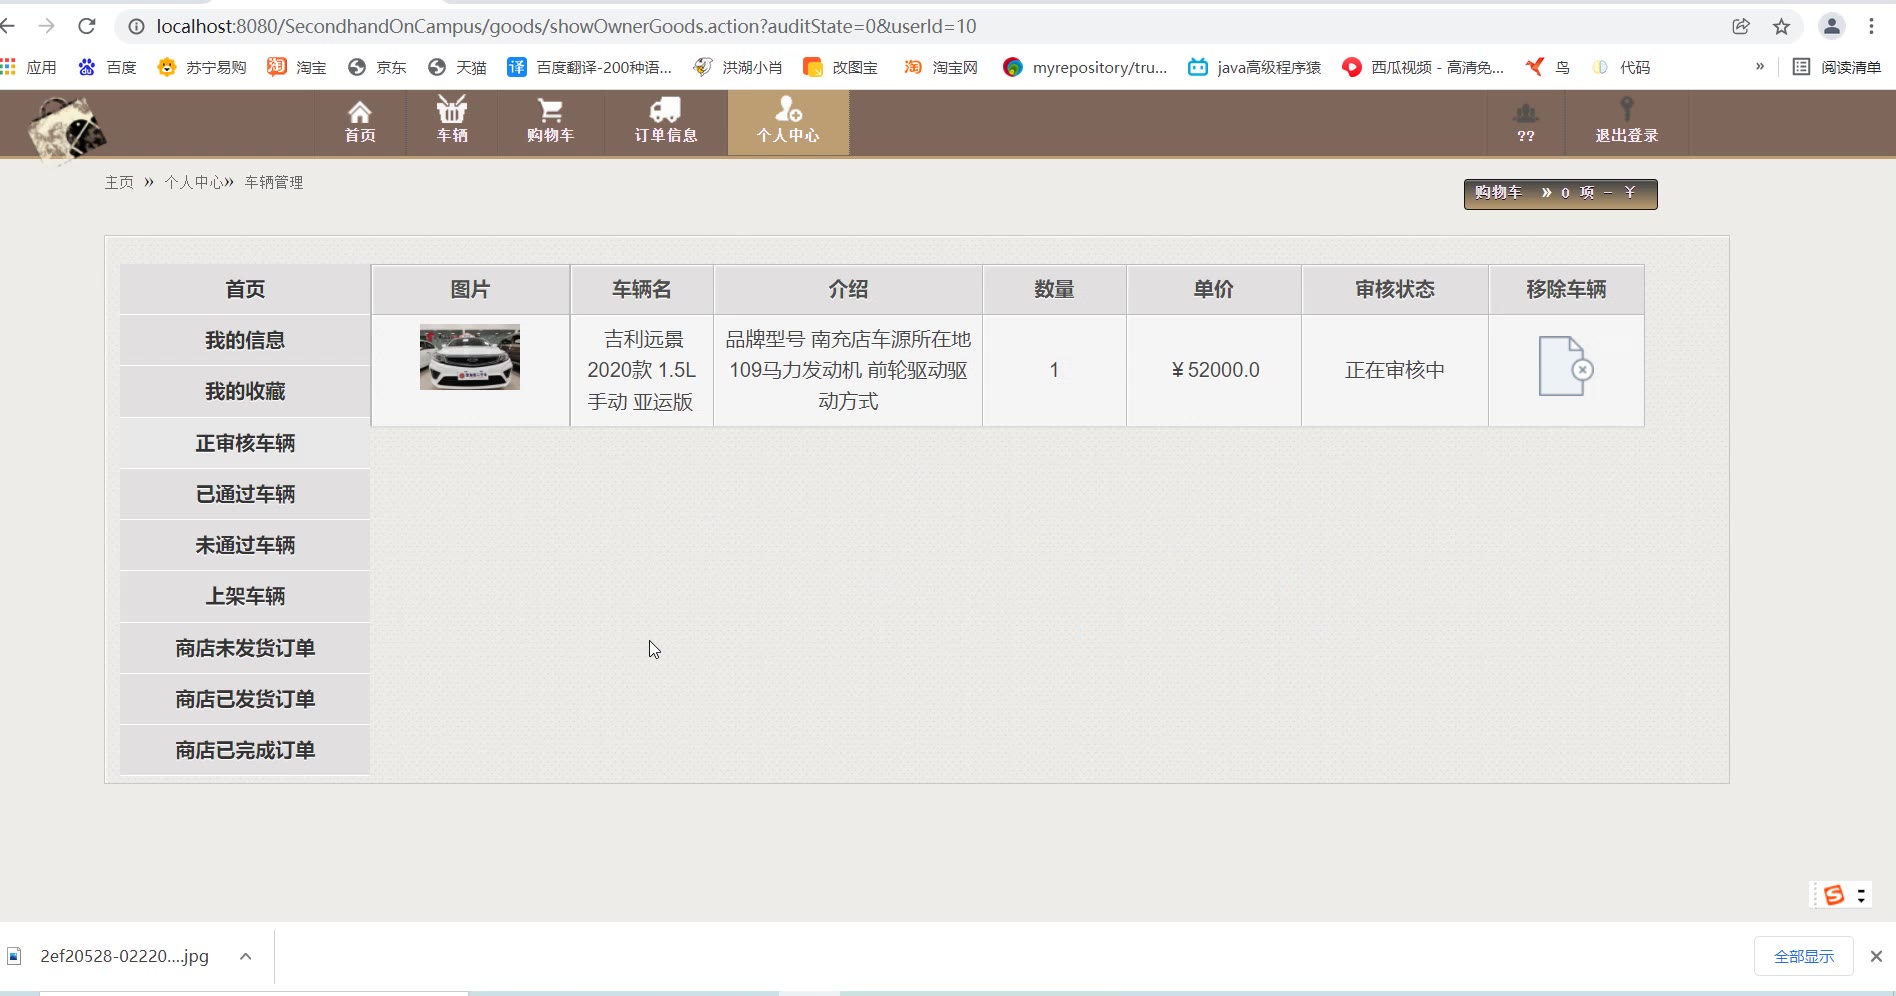
Task: Click the 全部显示 downloads button
Action: [1803, 957]
